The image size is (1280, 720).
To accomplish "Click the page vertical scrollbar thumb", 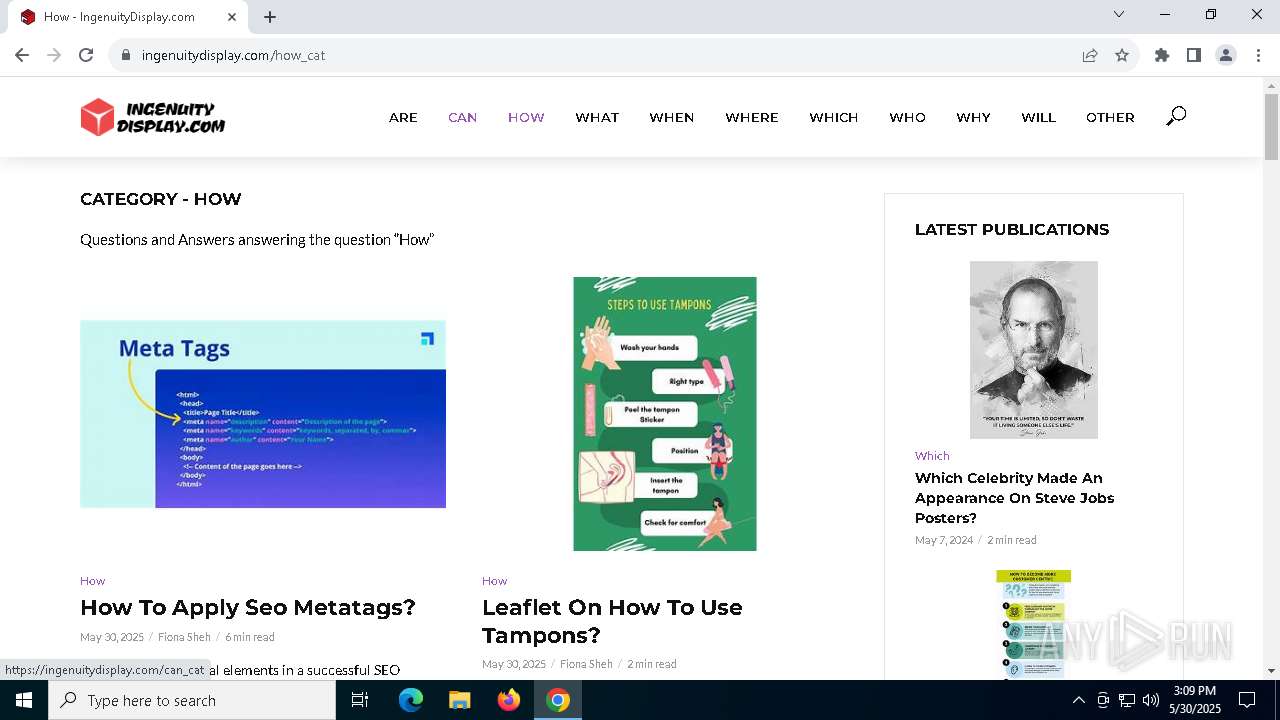I will 1271,126.
